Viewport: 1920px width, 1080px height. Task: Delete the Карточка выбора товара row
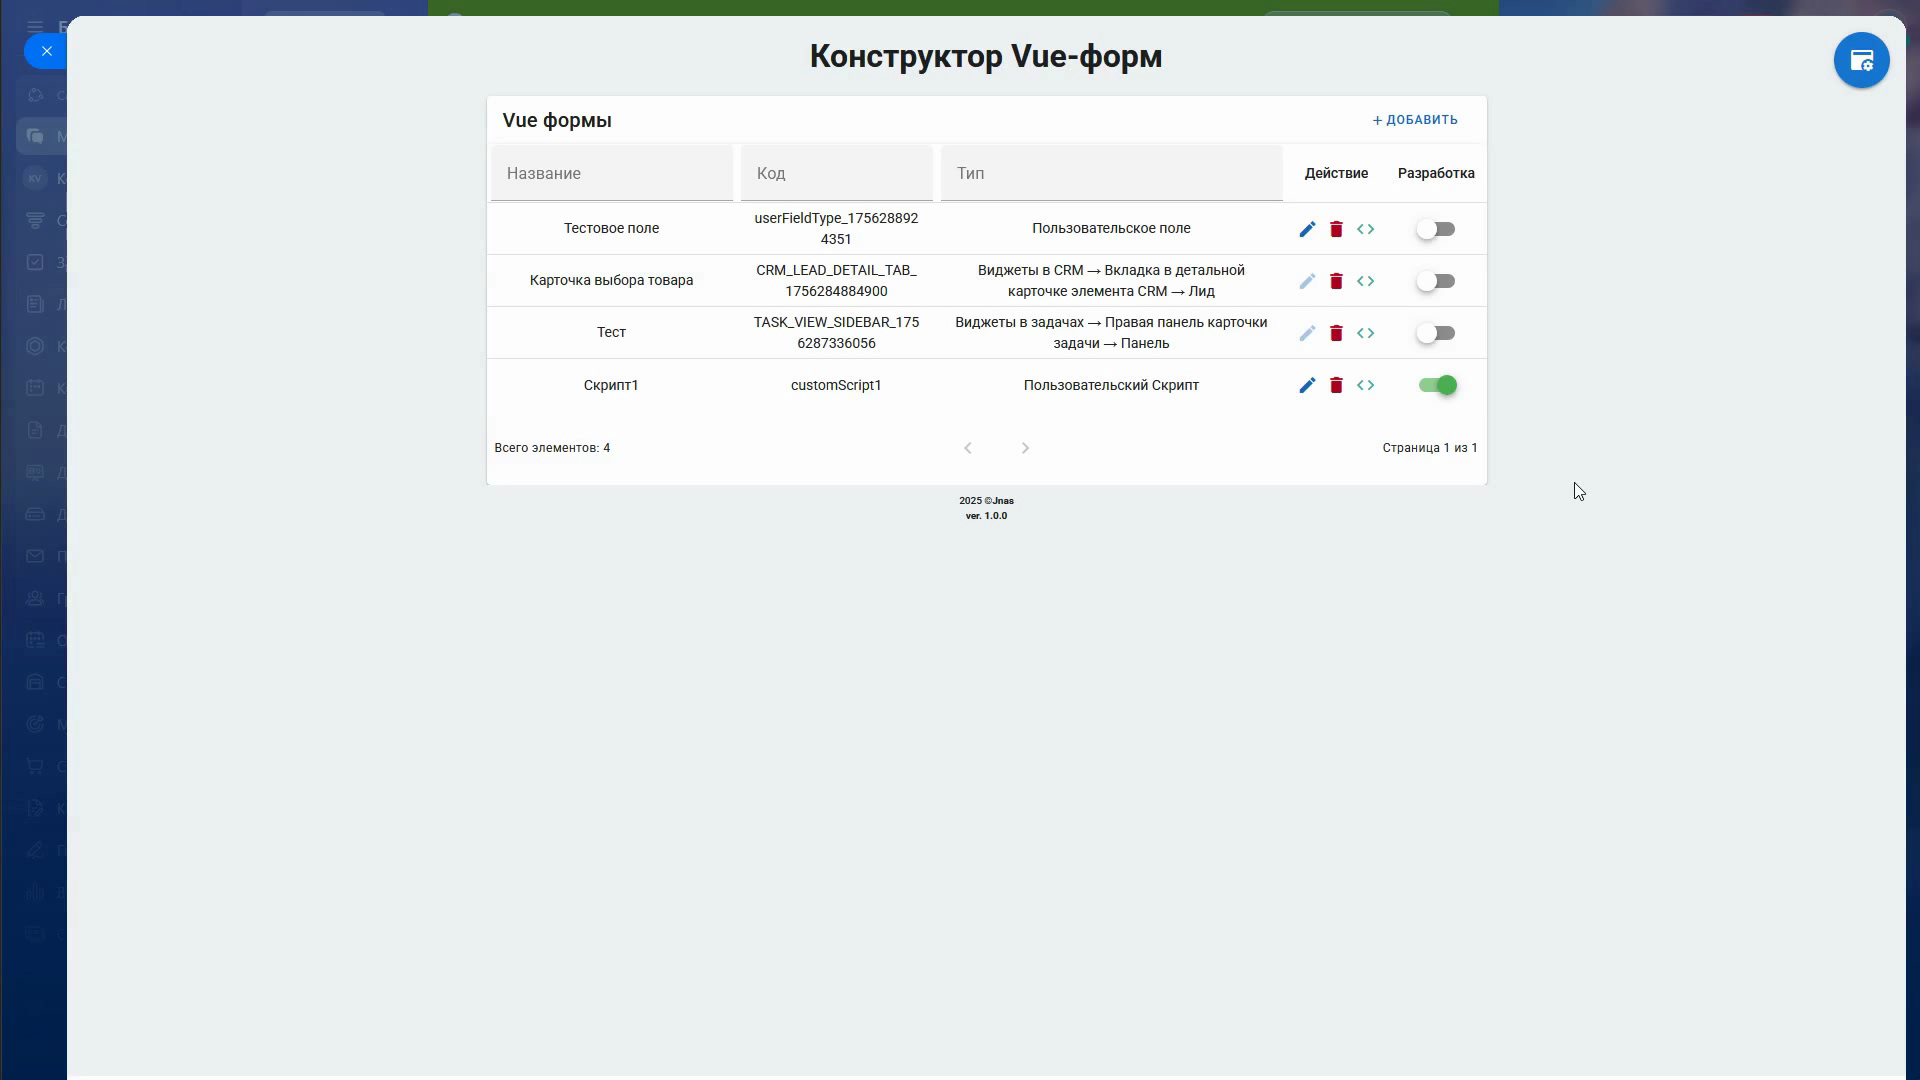[x=1336, y=281]
